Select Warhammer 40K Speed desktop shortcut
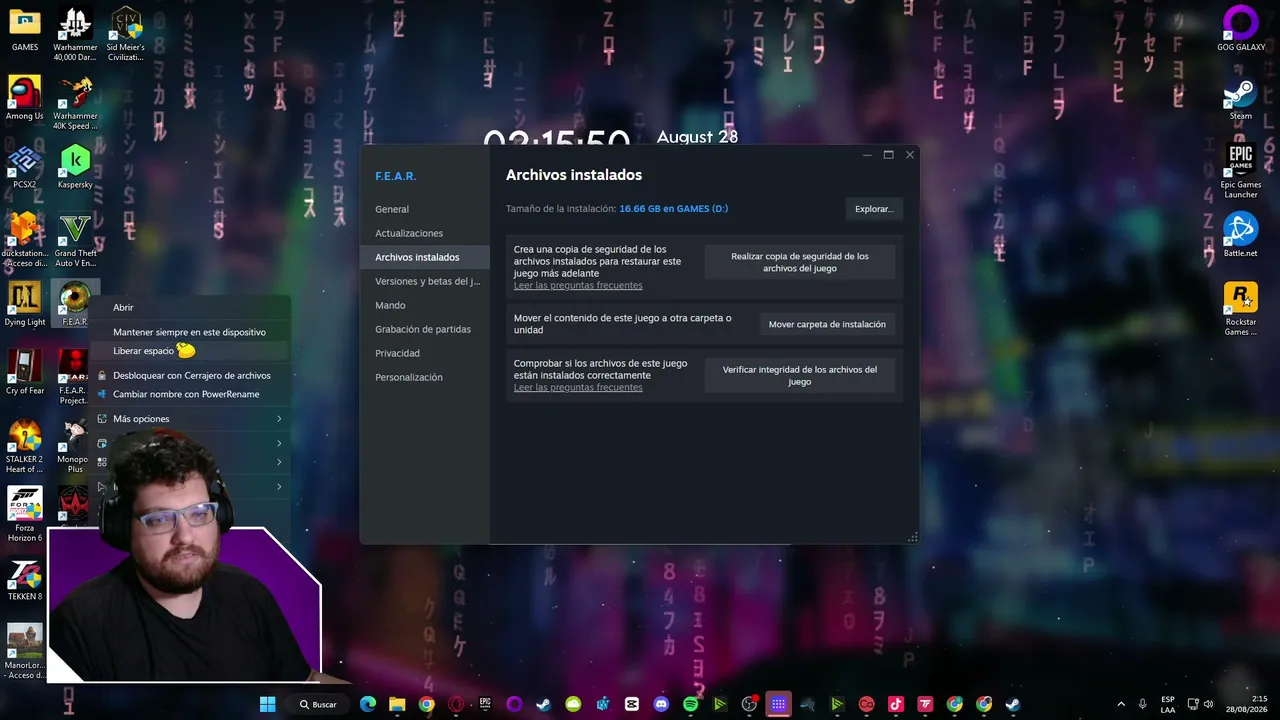This screenshot has width=1280, height=720. point(75,103)
